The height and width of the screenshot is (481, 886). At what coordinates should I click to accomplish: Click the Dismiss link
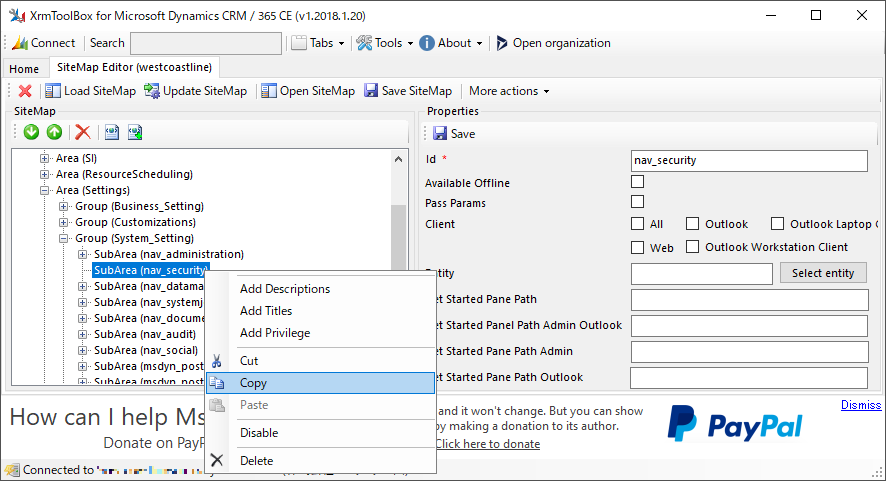tap(861, 405)
